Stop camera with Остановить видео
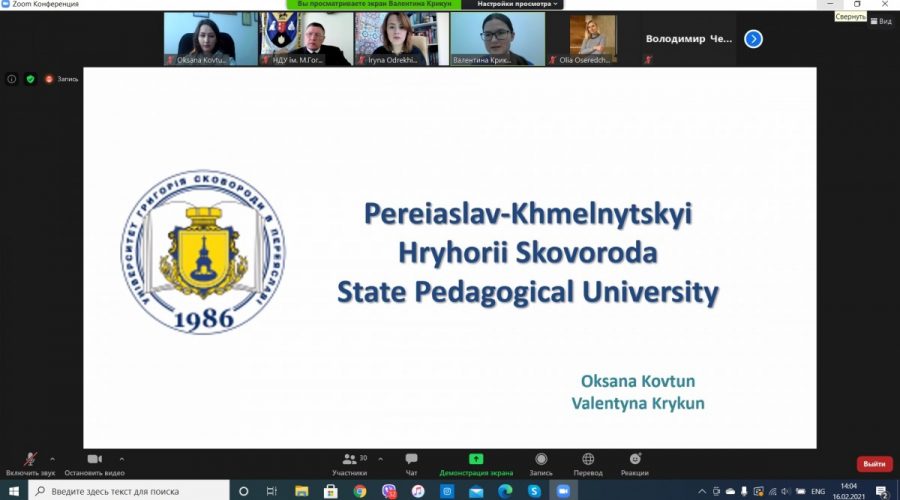This screenshot has width=900, height=500. pos(94,464)
